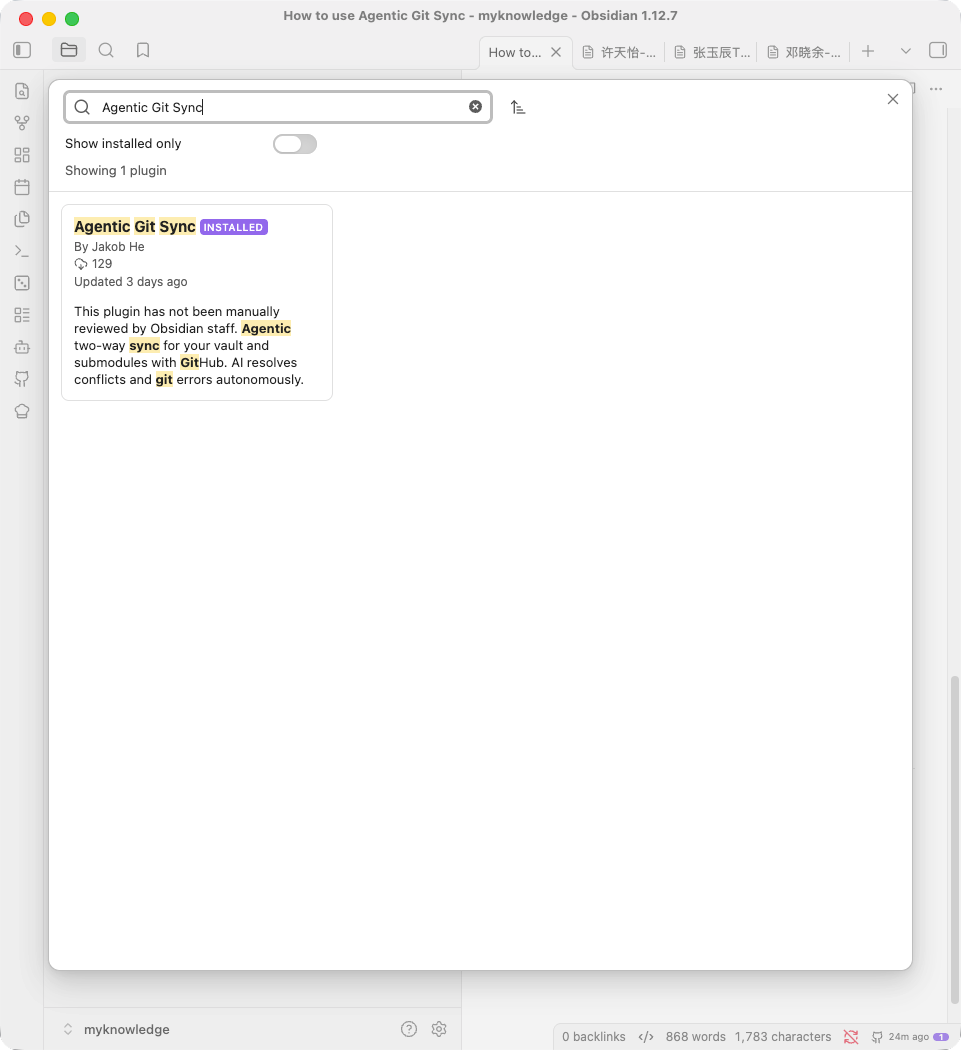Clear the plugin search field
Viewport: 961px width, 1050px height.
(x=475, y=106)
